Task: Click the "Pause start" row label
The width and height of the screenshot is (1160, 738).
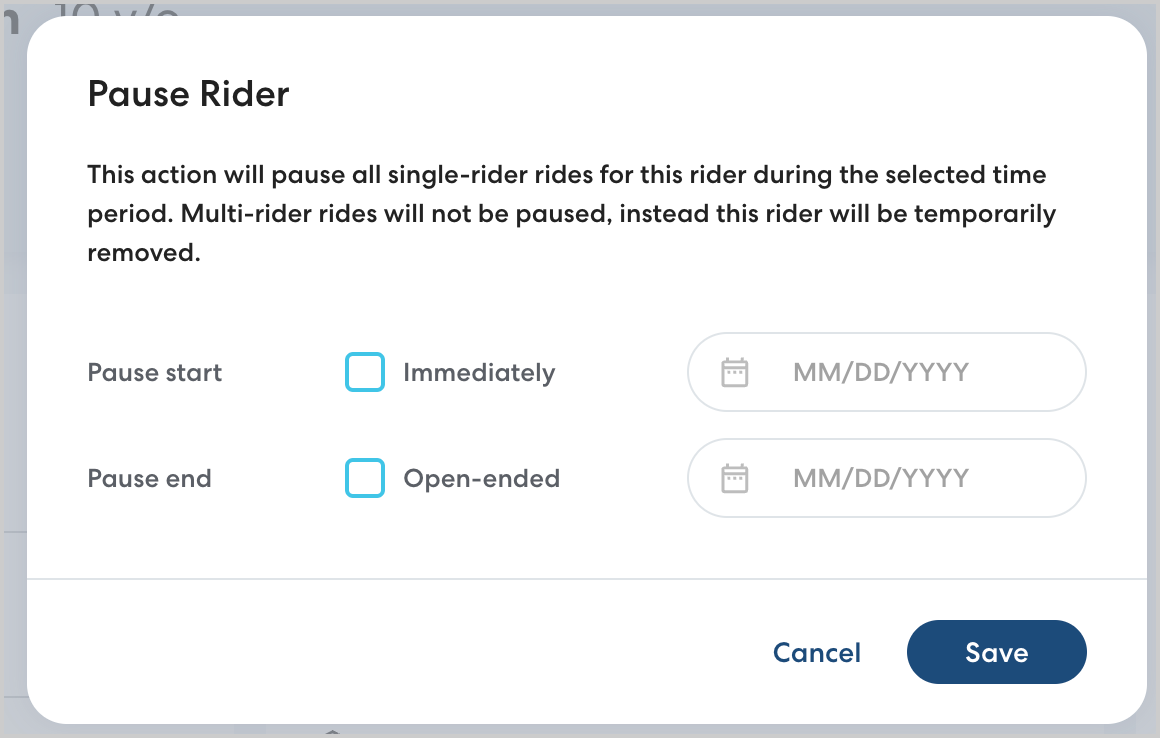Action: point(155,373)
